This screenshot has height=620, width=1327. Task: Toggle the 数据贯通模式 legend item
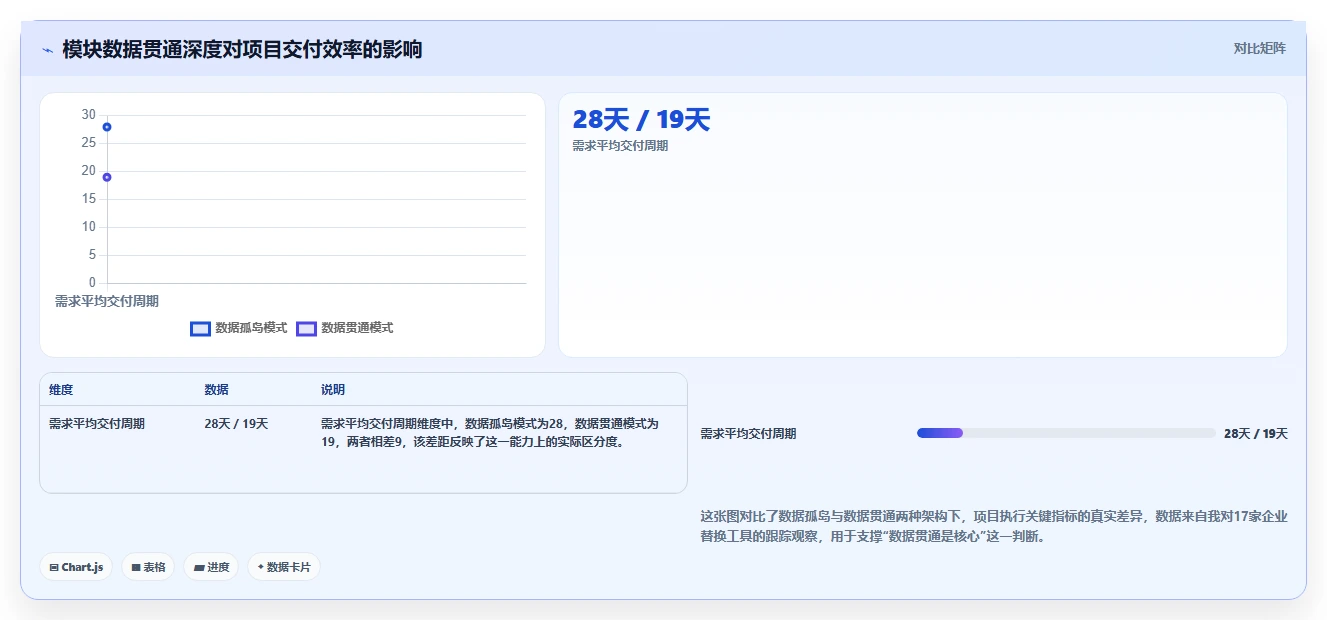coord(345,328)
